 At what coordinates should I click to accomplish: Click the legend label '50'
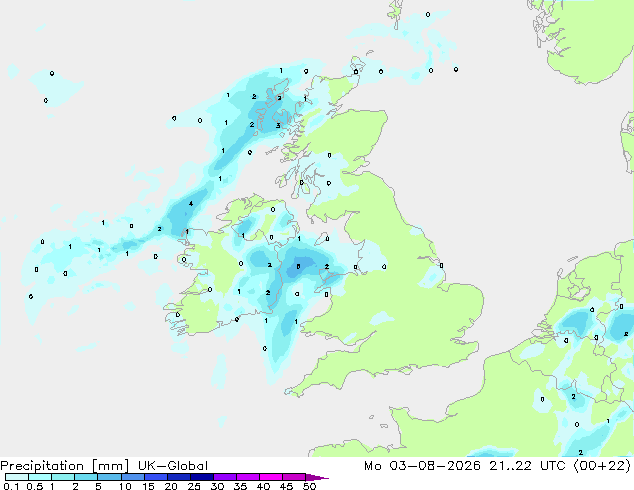click(x=309, y=486)
